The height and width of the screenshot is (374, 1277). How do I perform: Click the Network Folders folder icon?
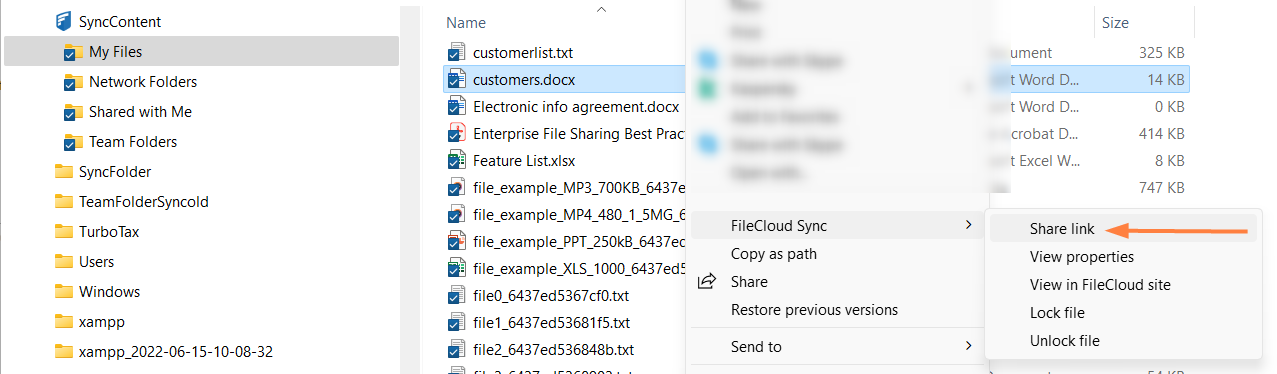[x=73, y=81]
